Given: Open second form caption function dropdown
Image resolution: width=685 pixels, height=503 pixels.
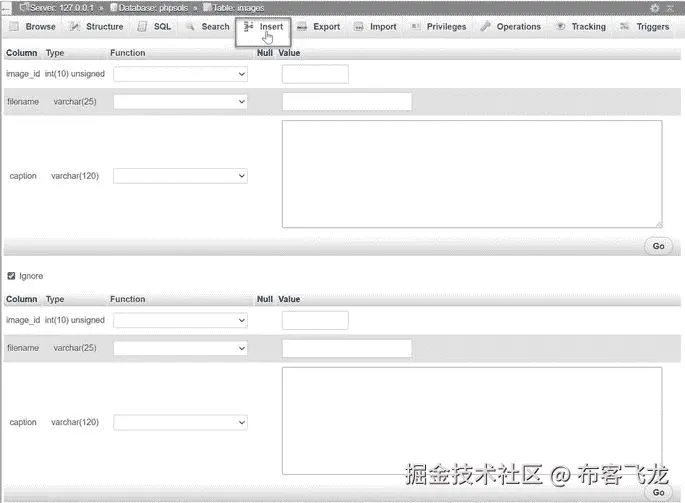Looking at the screenshot, I should (180, 423).
